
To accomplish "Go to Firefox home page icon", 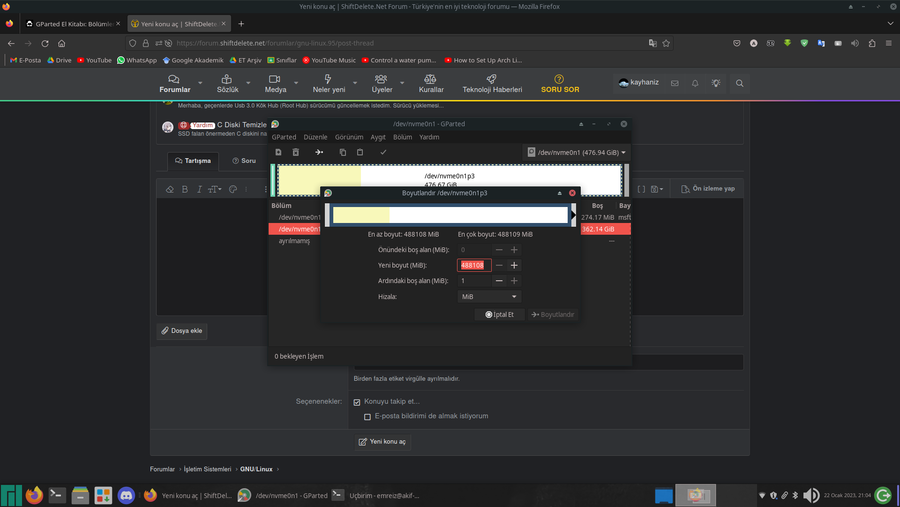I will [x=61, y=43].
